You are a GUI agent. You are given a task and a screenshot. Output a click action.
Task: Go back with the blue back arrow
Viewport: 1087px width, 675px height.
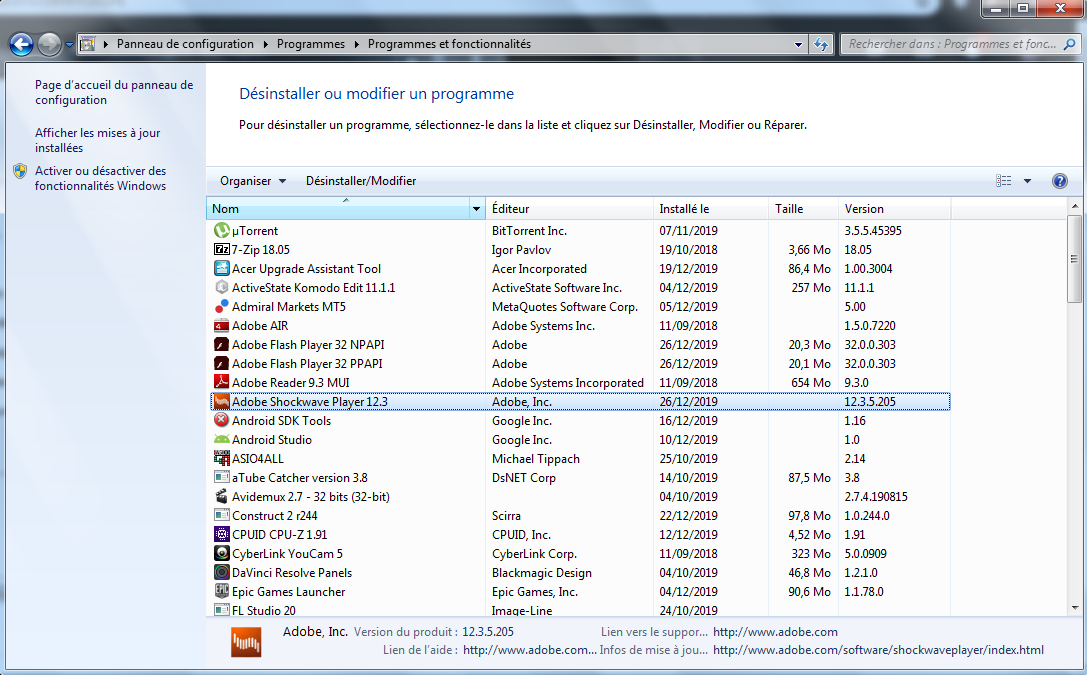tap(21, 44)
